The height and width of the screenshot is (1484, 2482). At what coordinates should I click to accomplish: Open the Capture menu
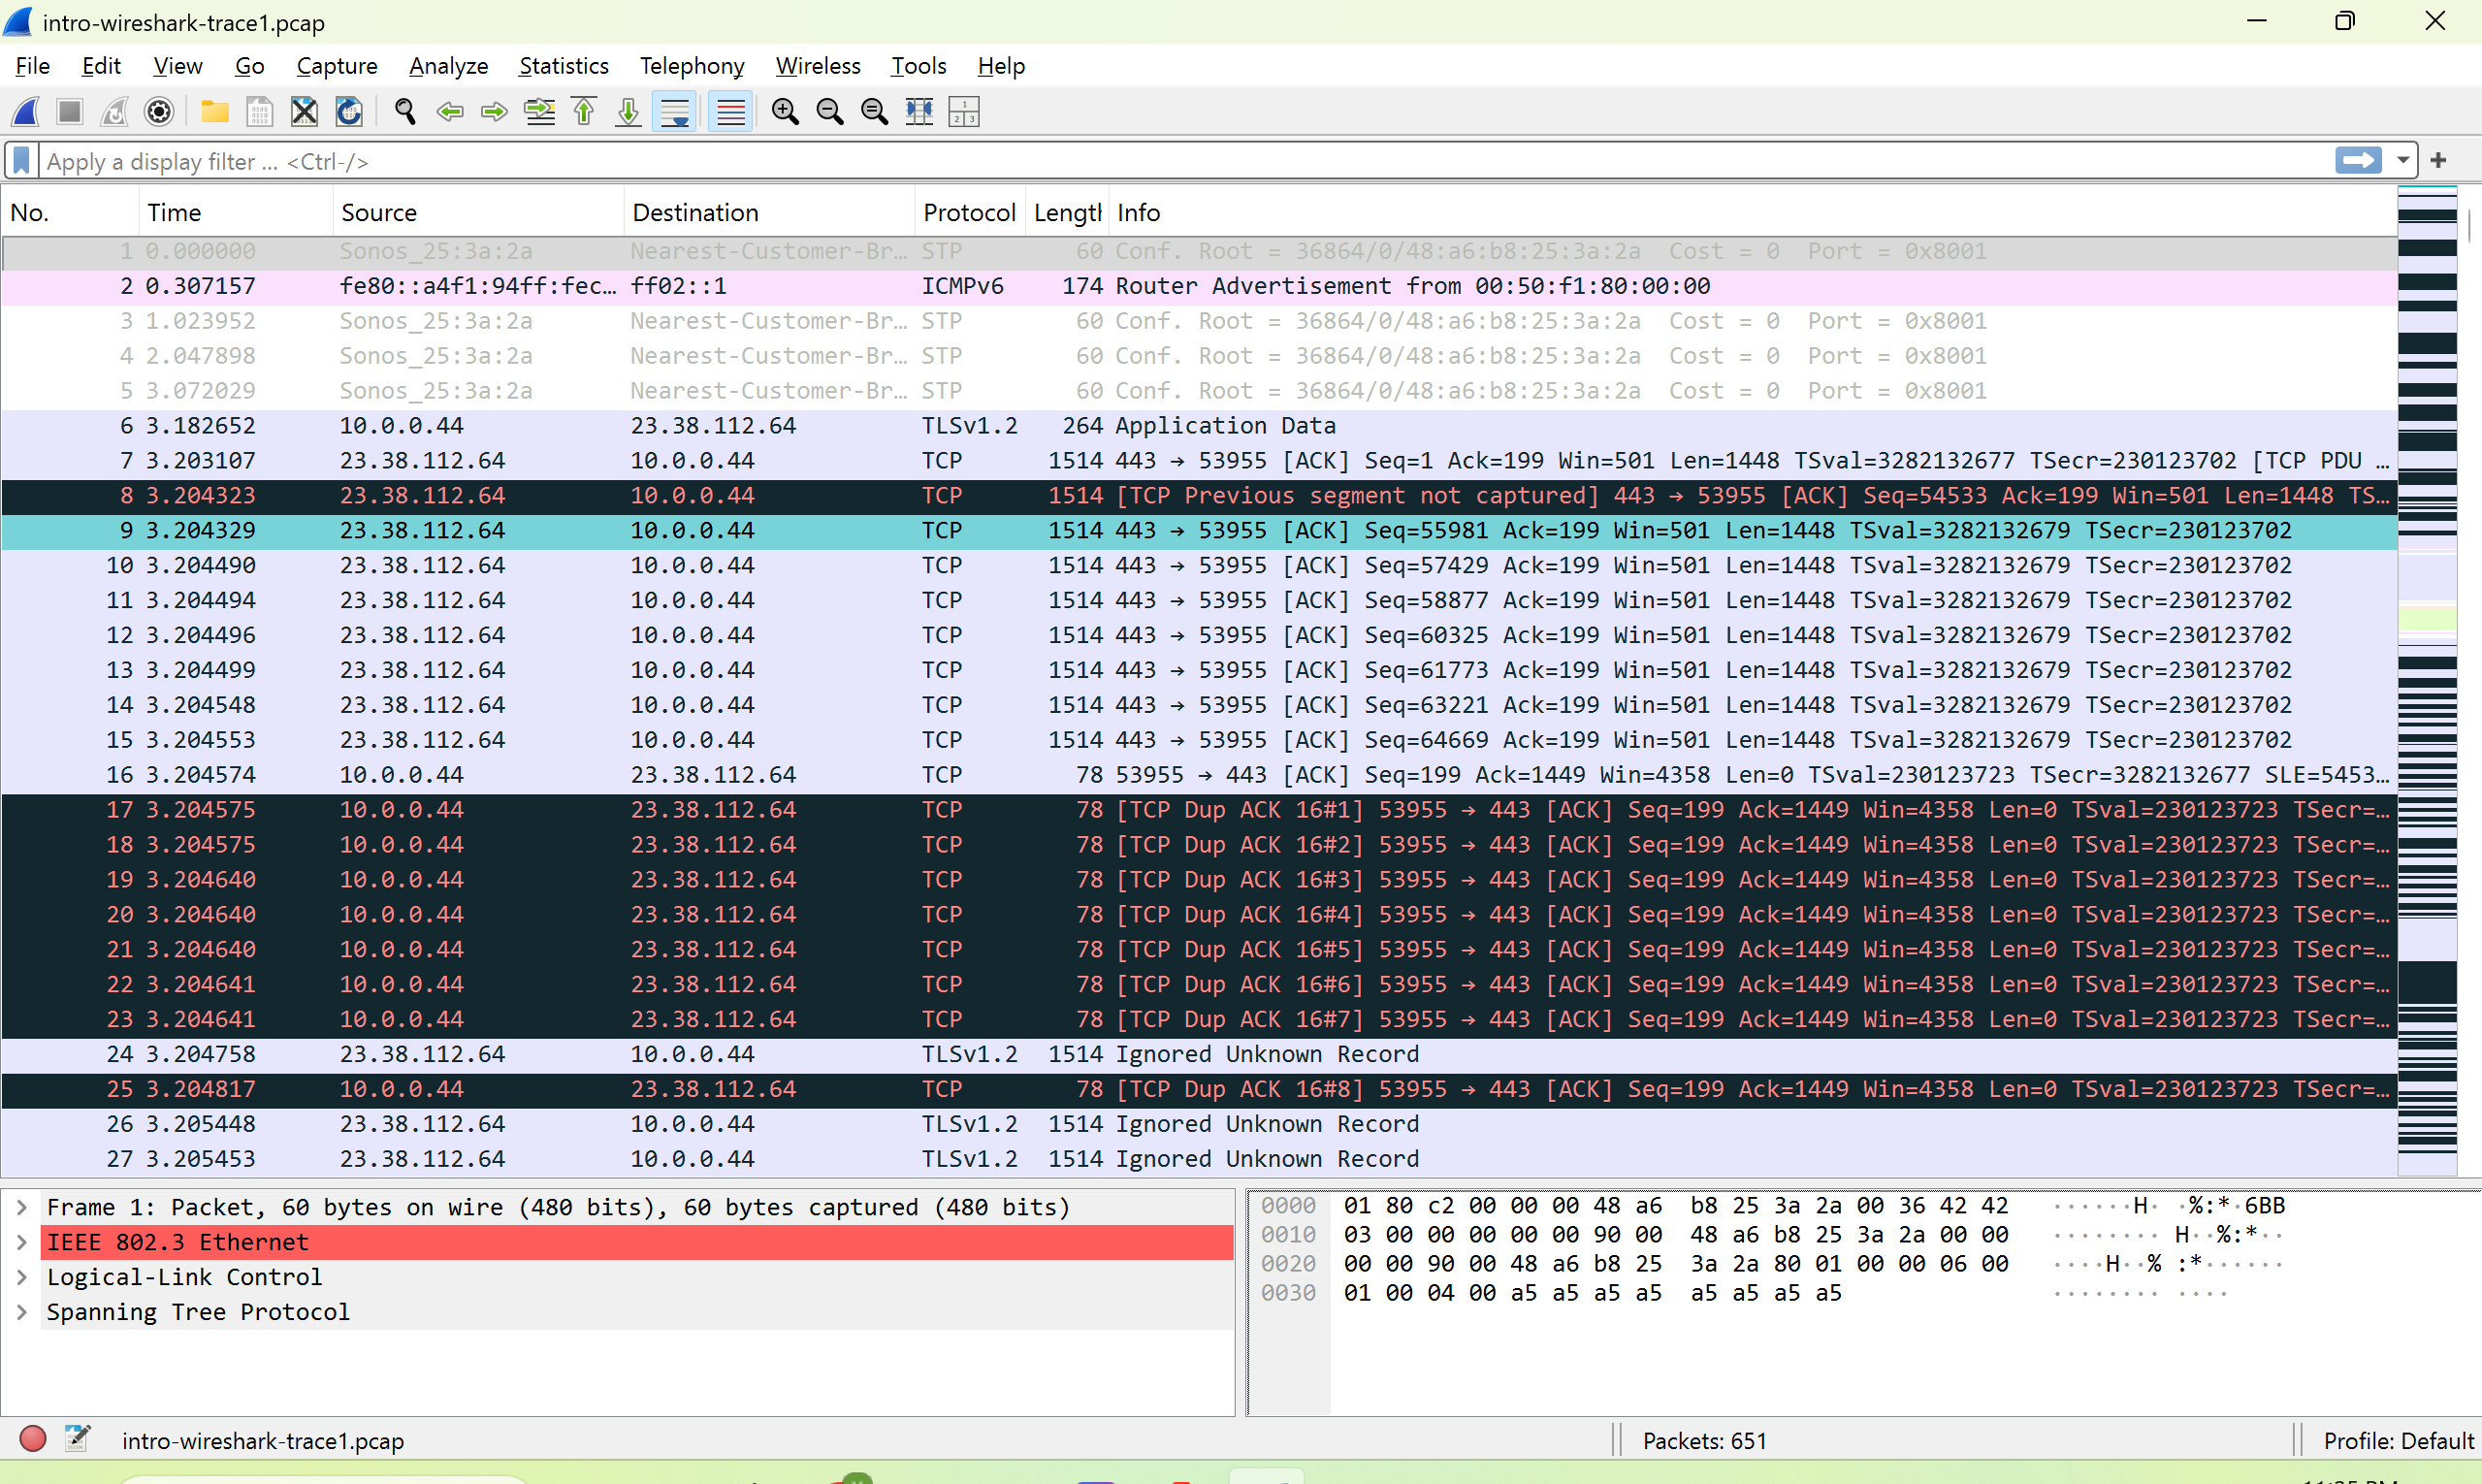[x=337, y=66]
